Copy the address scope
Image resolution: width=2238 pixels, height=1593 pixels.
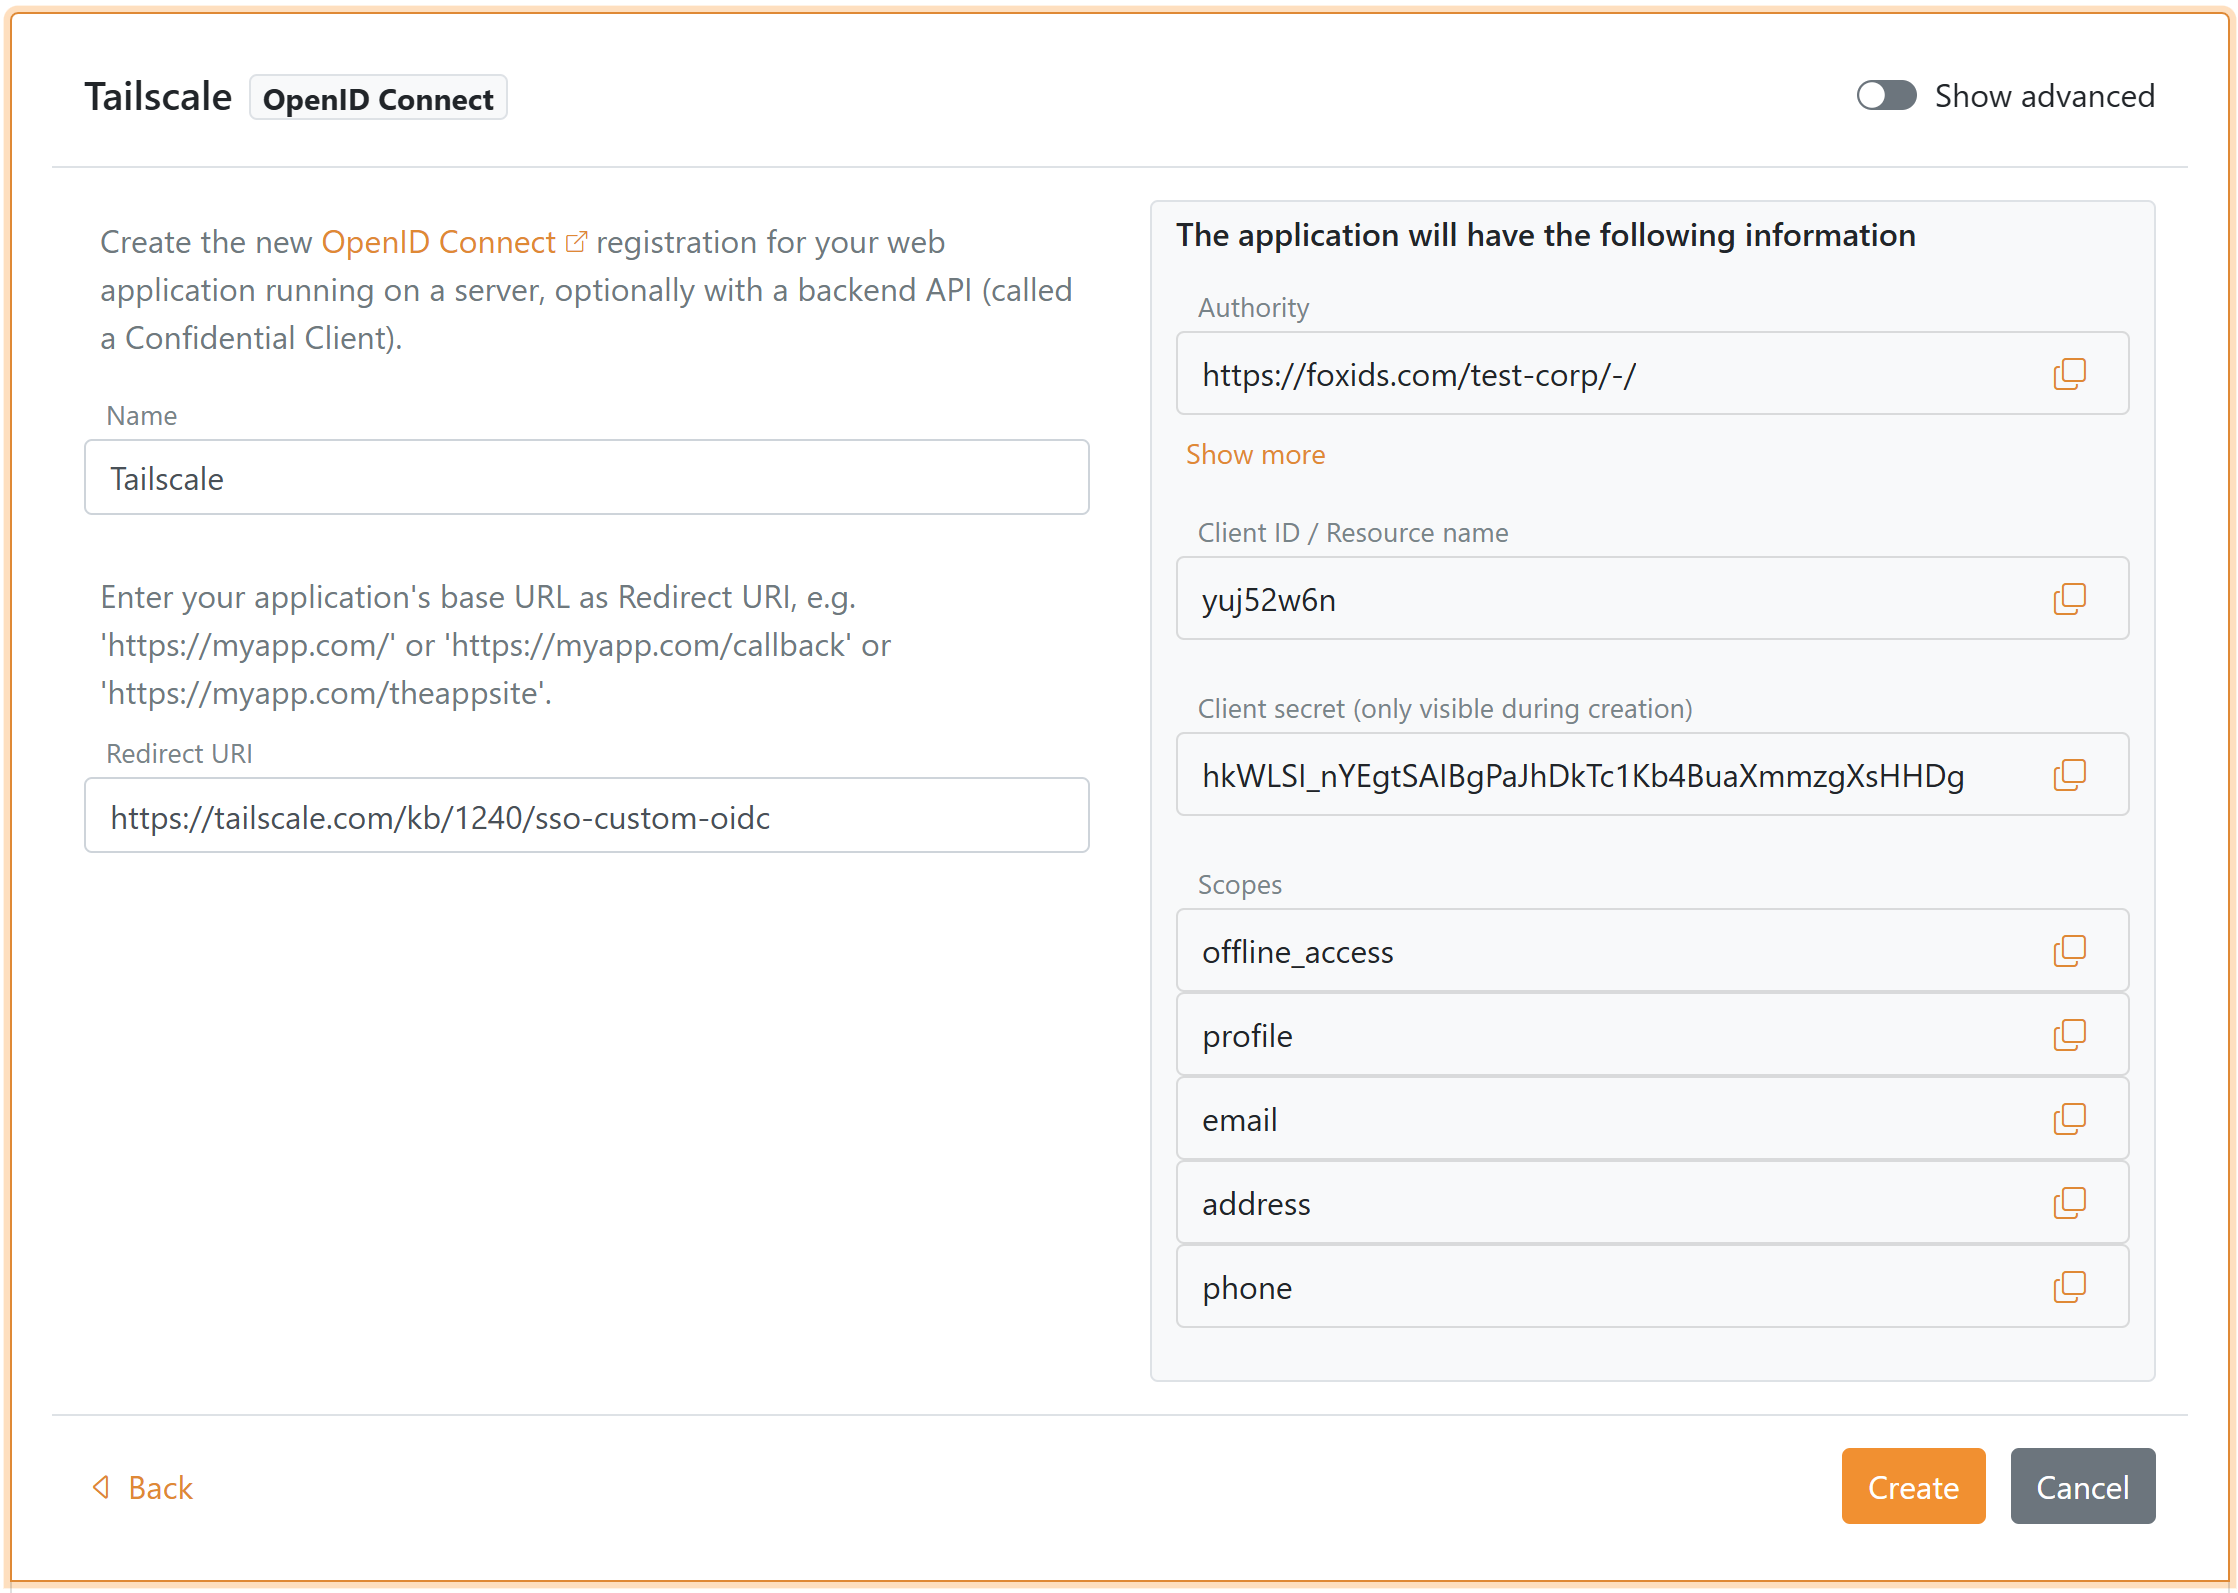click(2070, 1203)
